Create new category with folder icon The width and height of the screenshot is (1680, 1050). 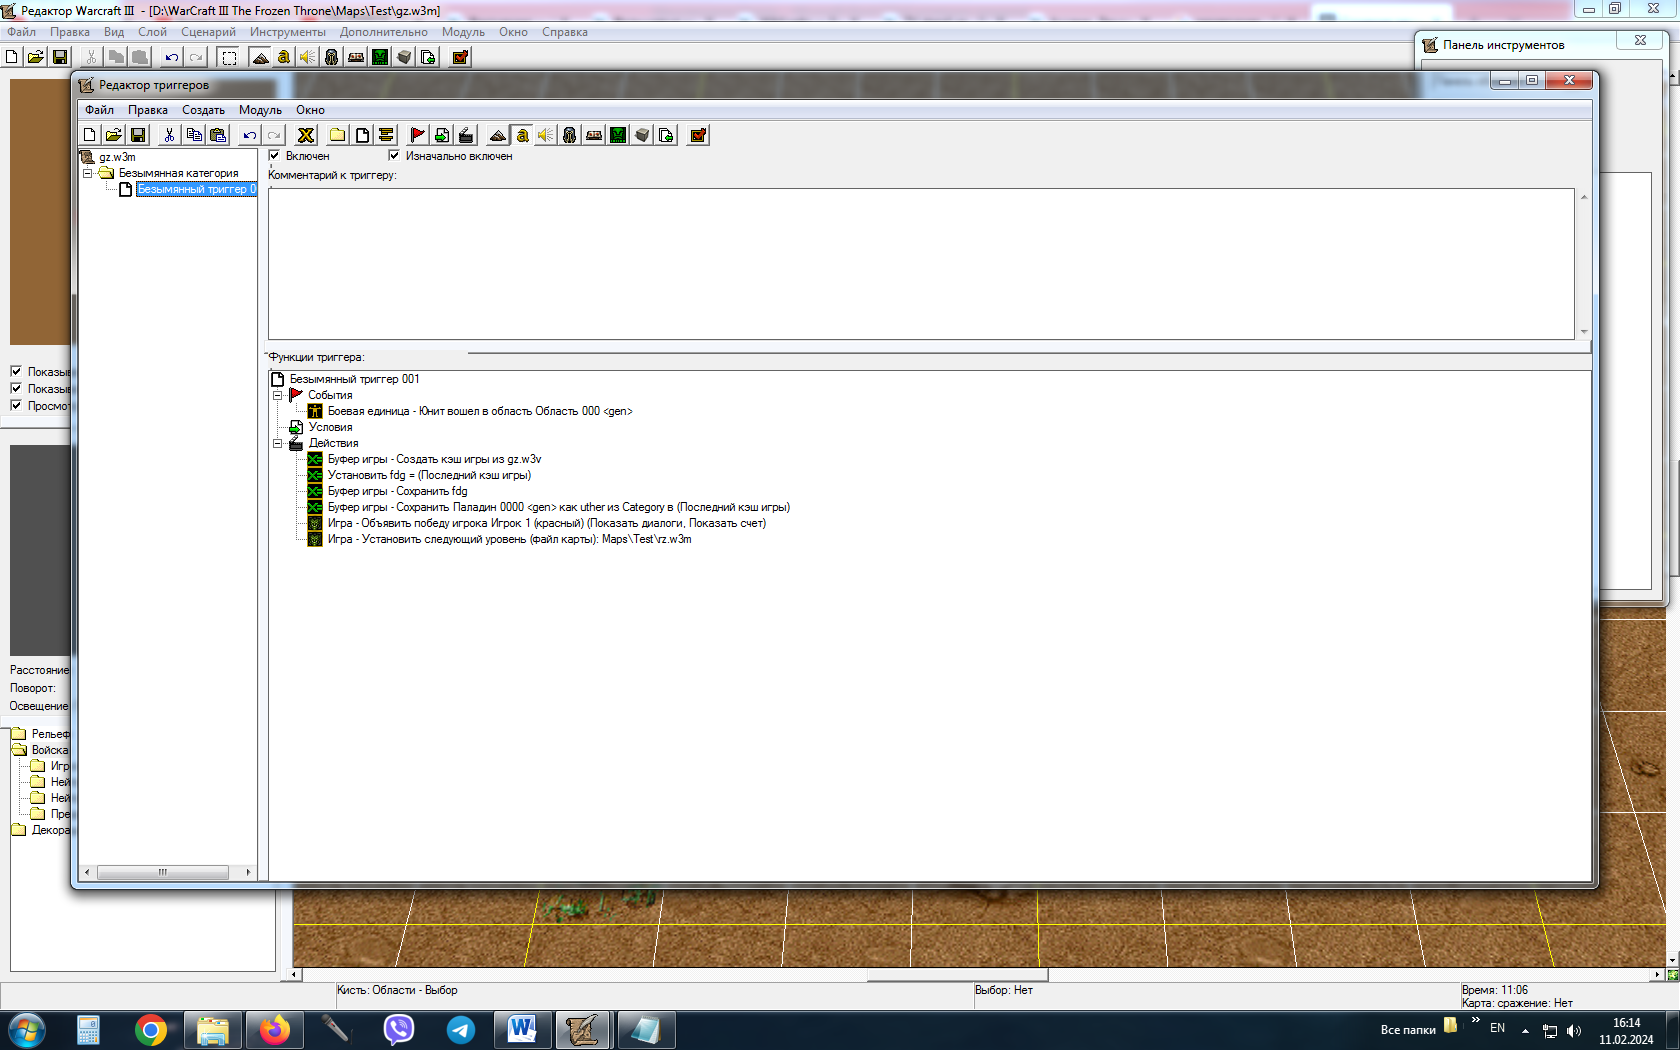[x=338, y=135]
